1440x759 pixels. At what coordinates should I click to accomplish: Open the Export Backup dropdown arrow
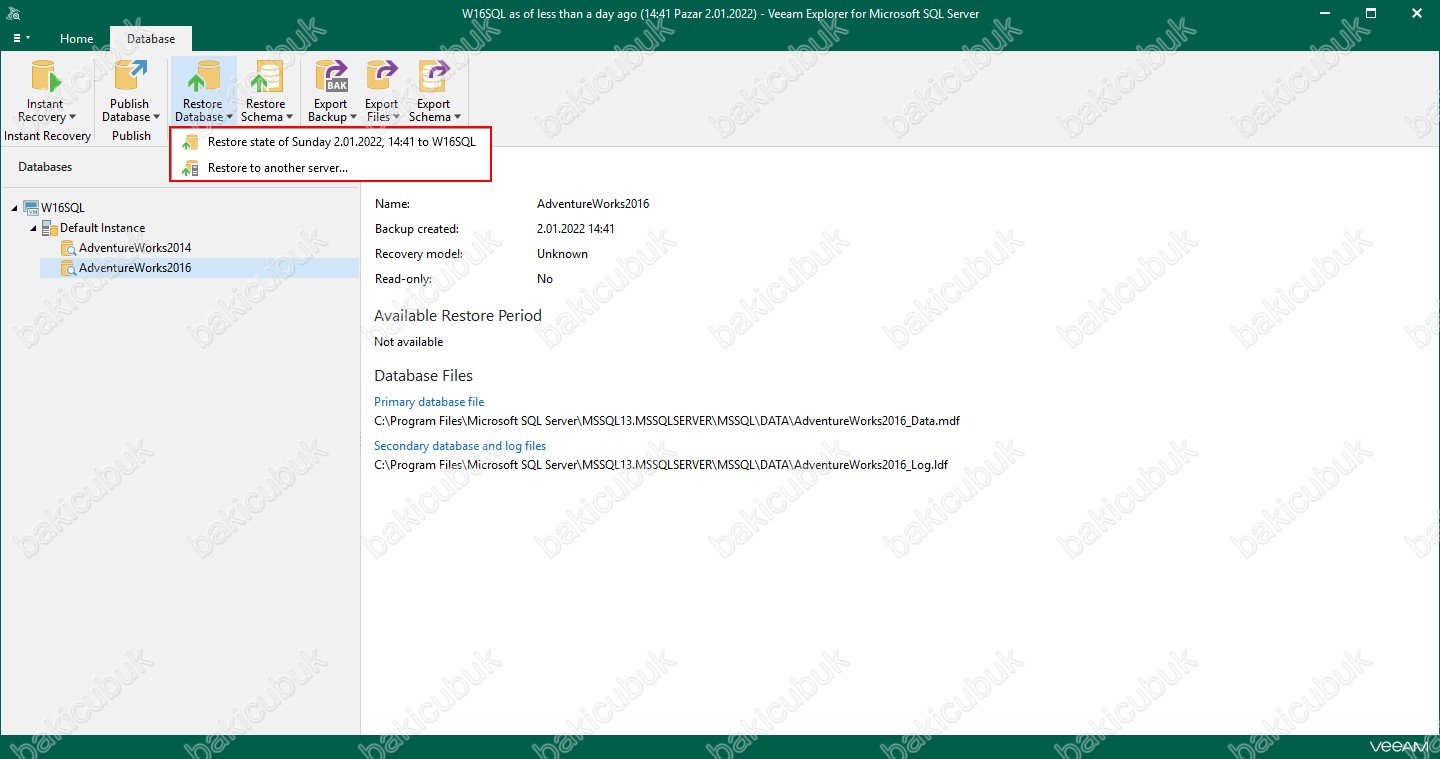click(353, 118)
